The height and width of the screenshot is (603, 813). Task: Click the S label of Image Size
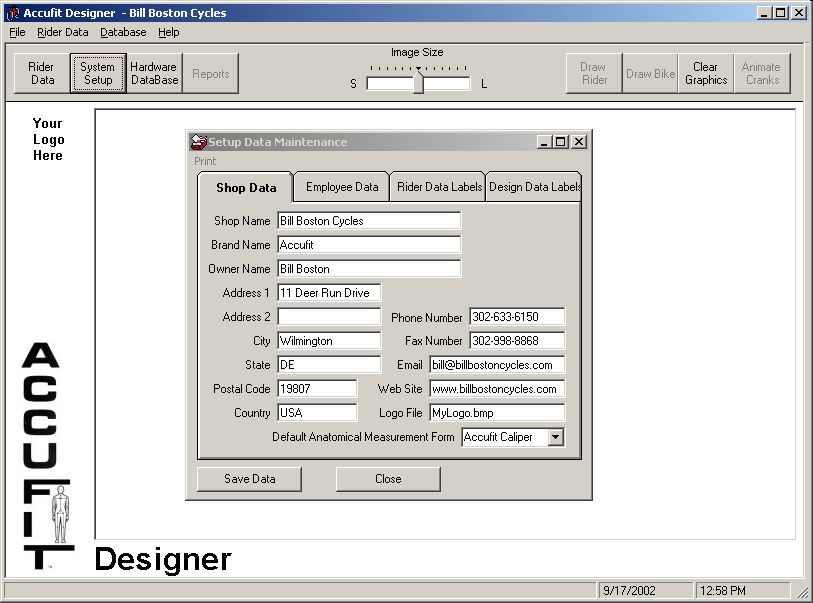353,84
